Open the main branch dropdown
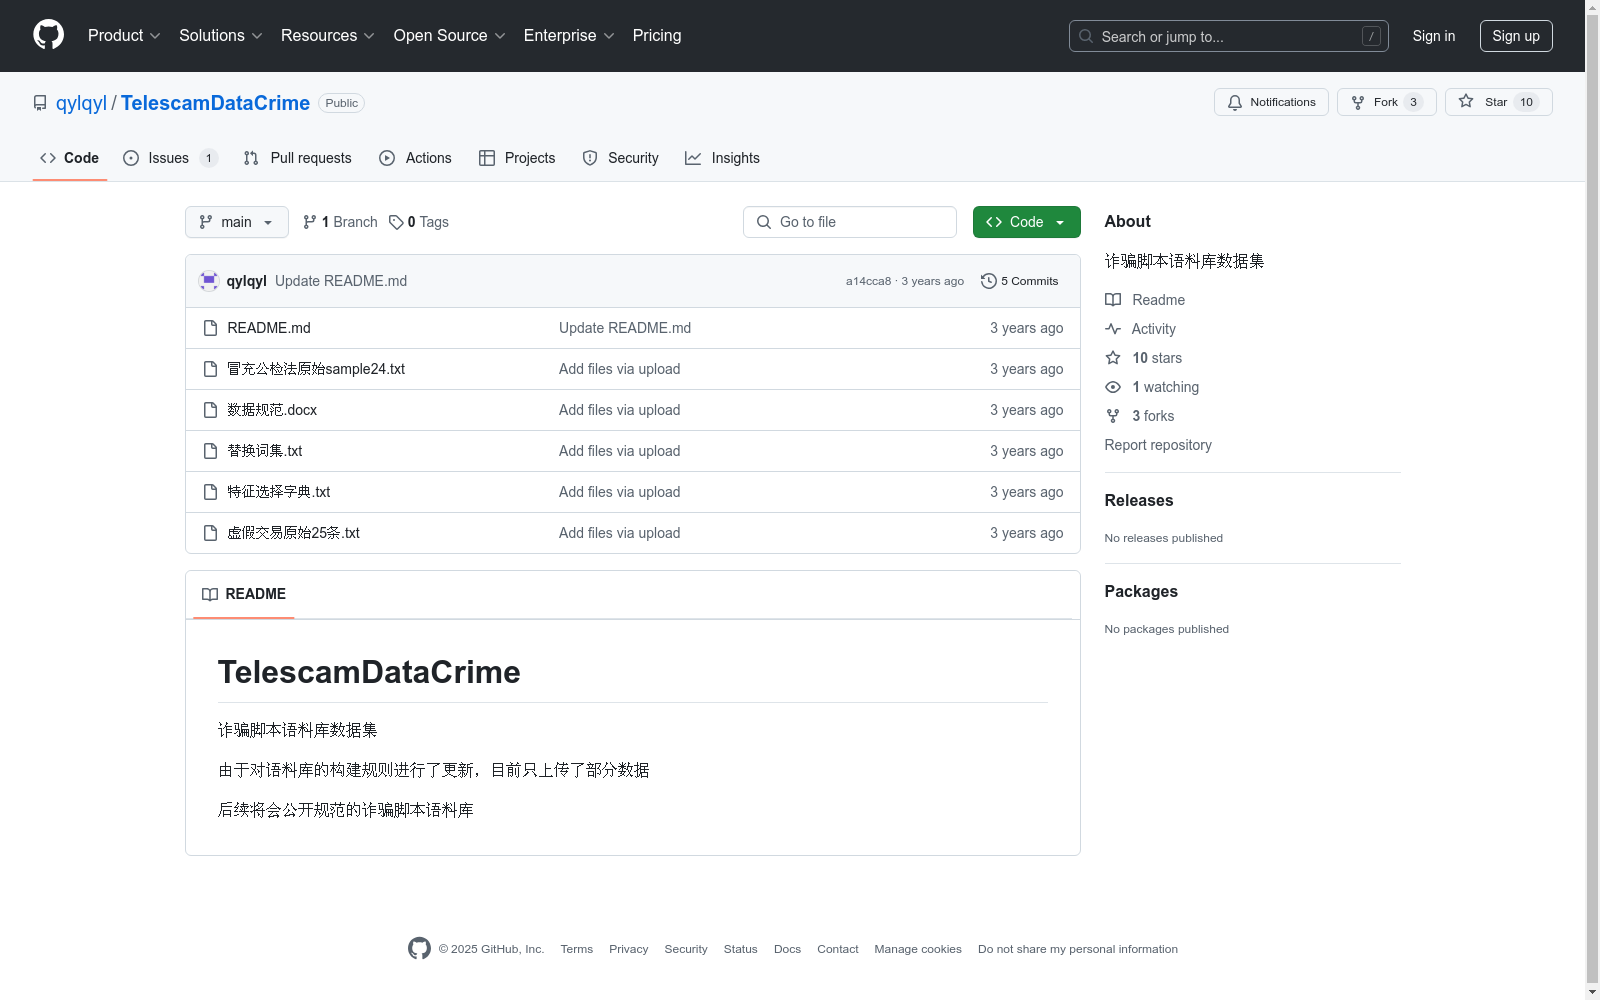This screenshot has height=1000, width=1600. click(236, 222)
